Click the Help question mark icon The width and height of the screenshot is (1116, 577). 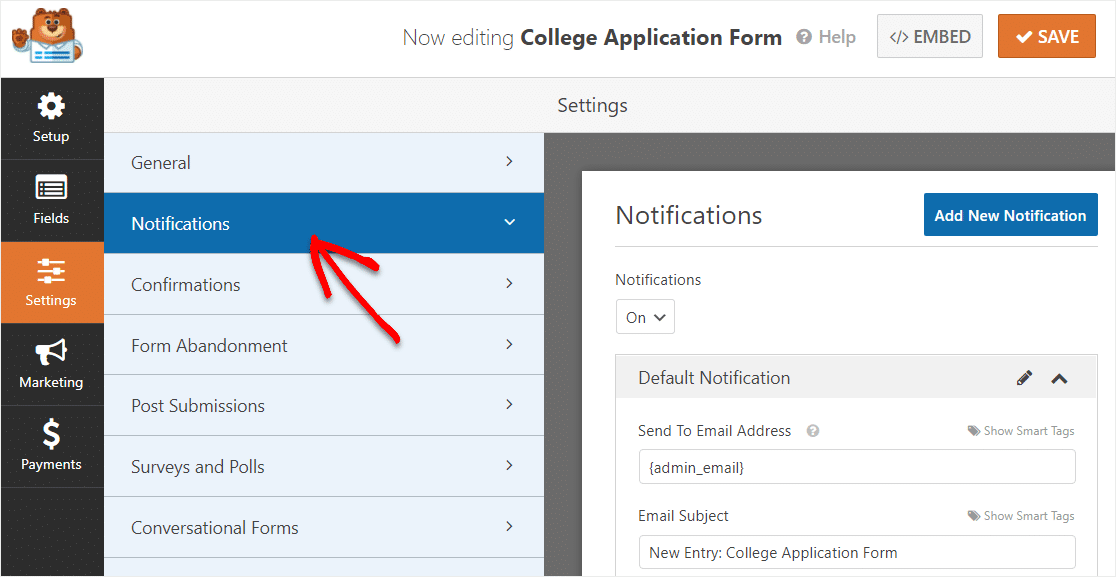click(x=804, y=37)
